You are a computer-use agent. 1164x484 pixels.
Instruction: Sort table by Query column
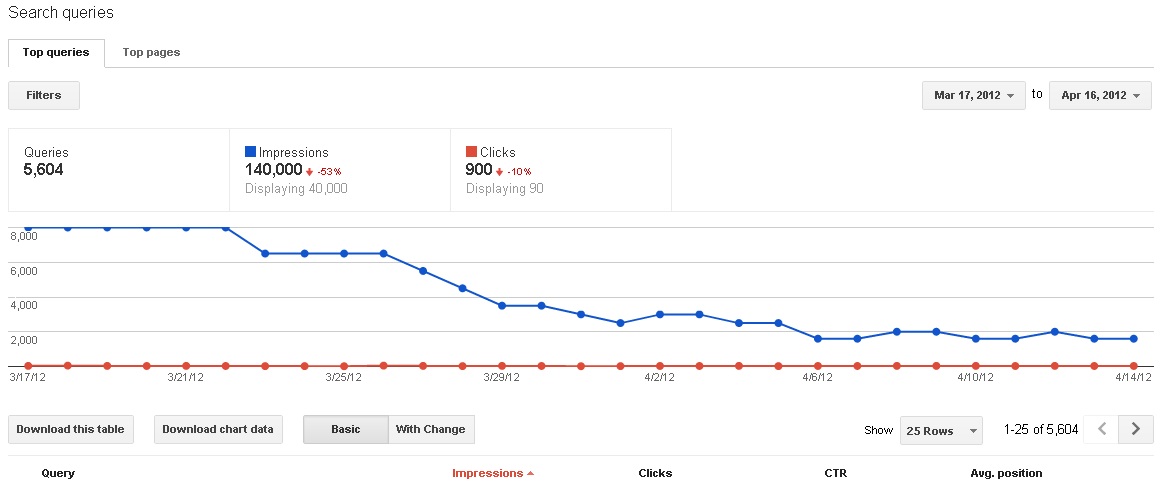coord(58,473)
